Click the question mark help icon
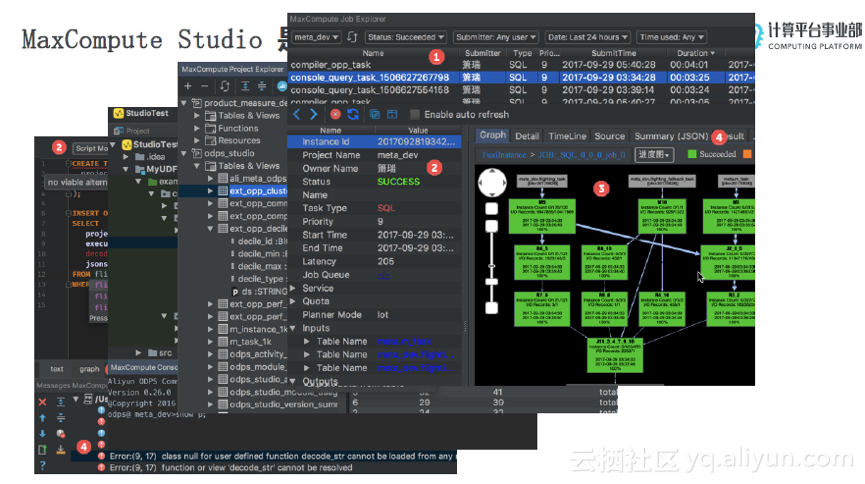The image size is (865, 484). click(42, 466)
